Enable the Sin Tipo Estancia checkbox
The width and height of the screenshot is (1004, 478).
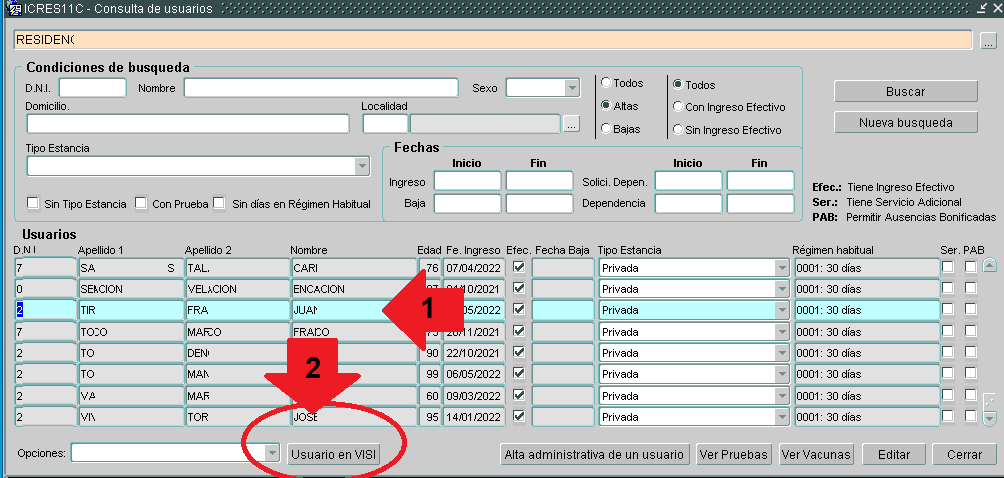(x=34, y=203)
